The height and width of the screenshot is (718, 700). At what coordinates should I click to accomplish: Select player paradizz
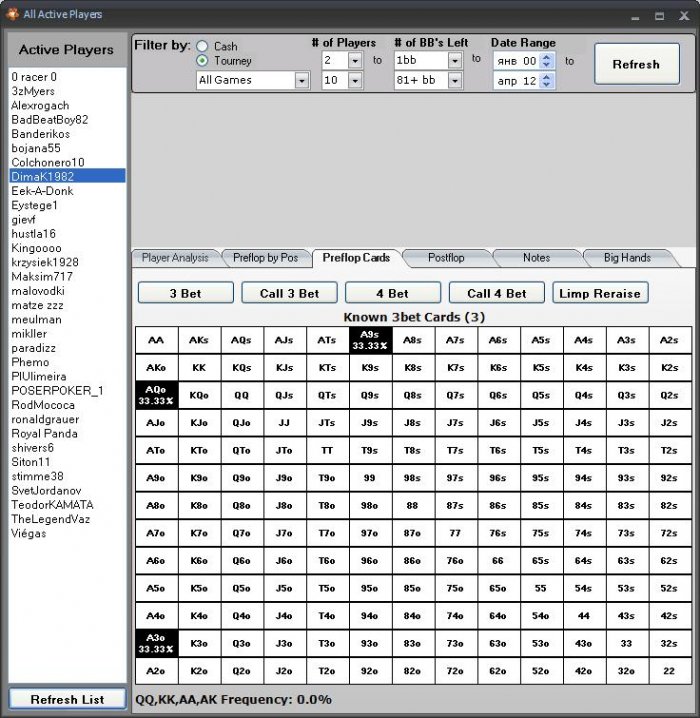(x=67, y=348)
